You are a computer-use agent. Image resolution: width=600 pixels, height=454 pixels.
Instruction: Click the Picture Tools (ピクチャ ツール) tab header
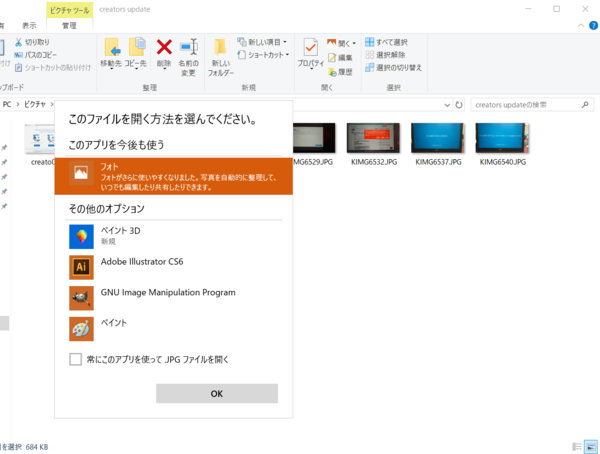70,10
